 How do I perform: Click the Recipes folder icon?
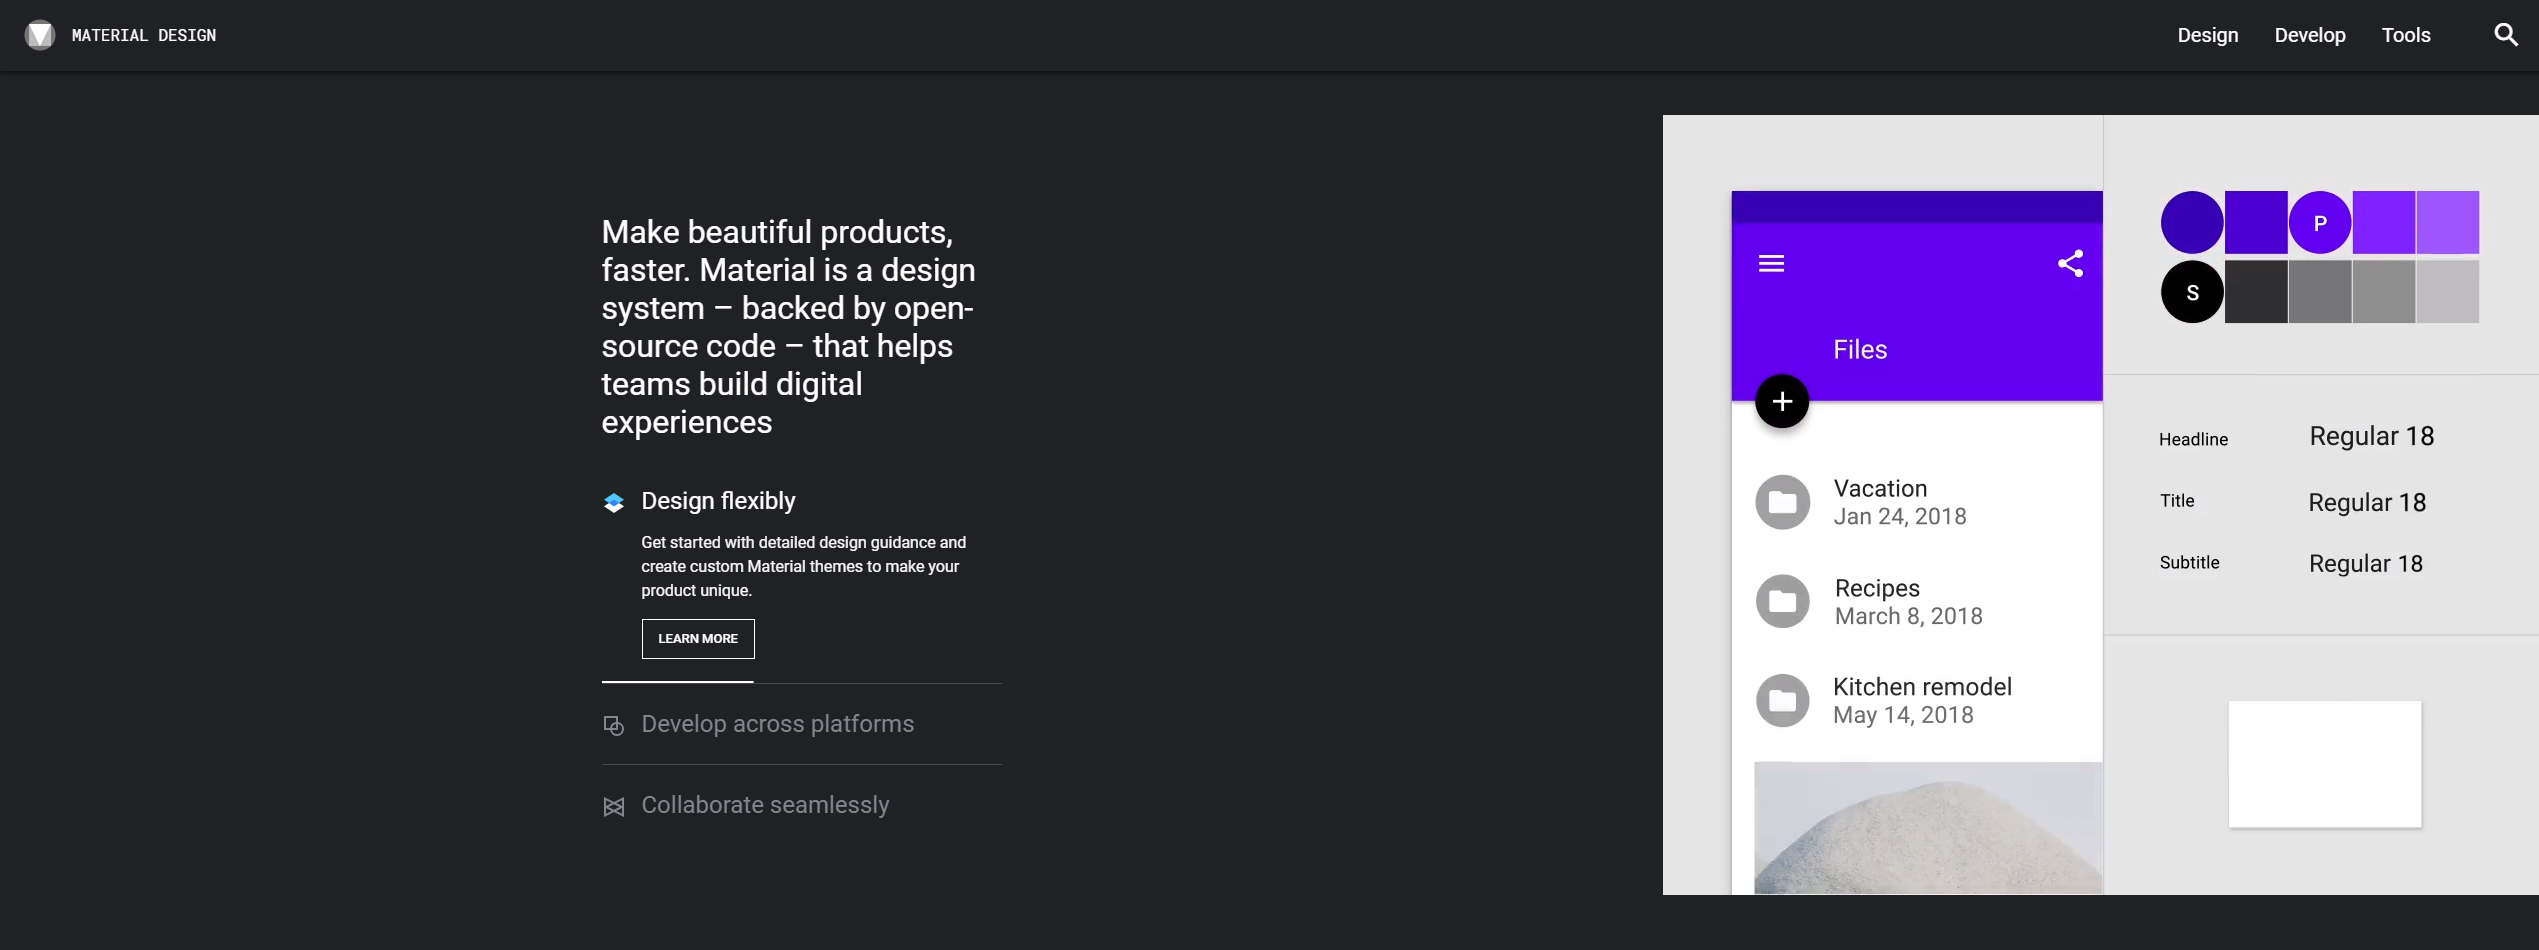click(1783, 601)
